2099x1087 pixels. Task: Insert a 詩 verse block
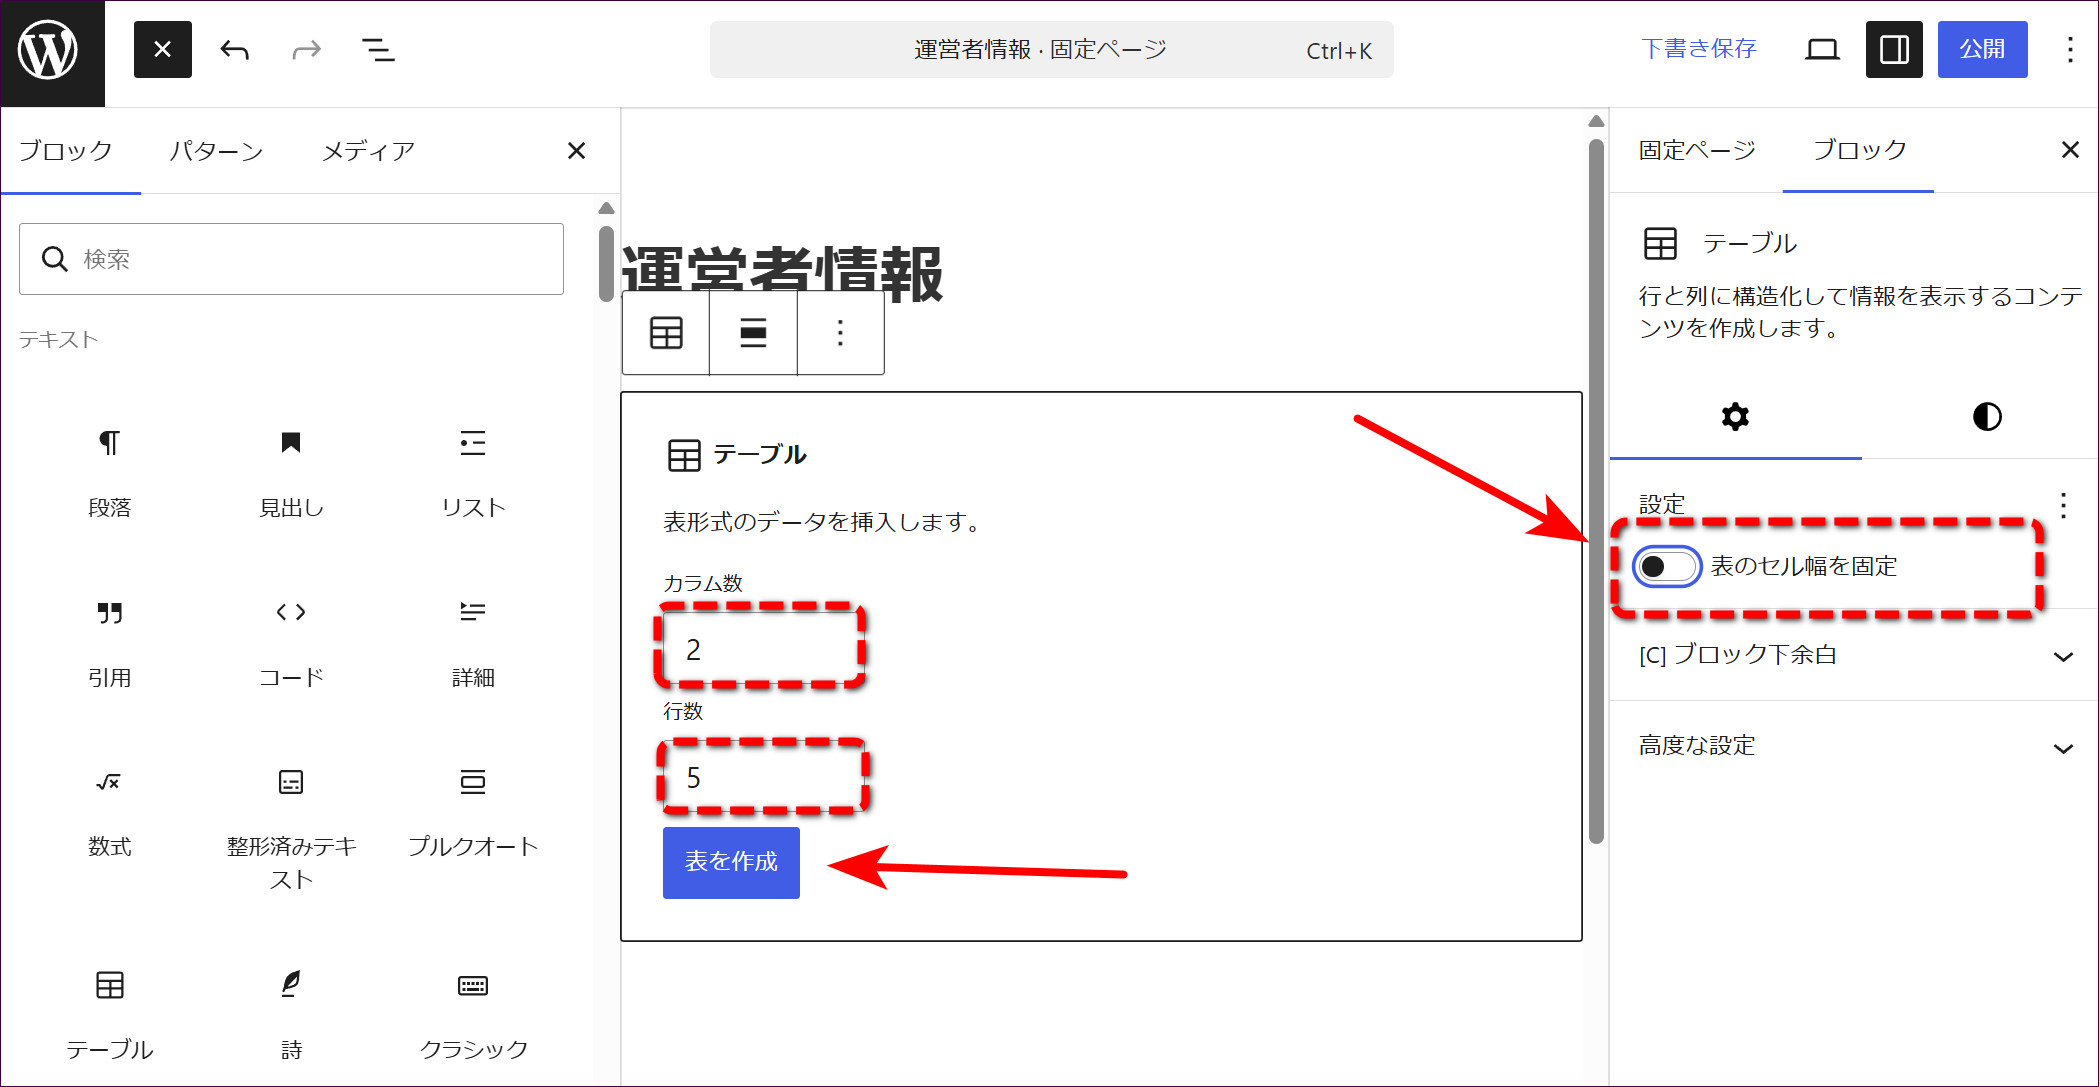(291, 1015)
